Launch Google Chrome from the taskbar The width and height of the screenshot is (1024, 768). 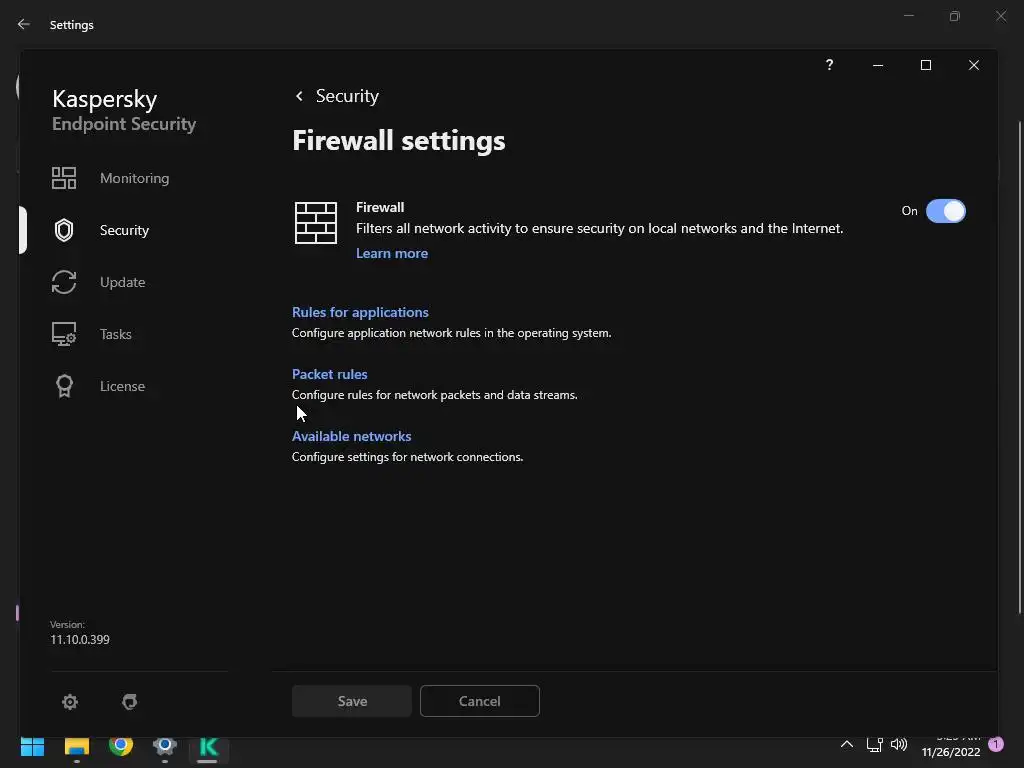click(x=121, y=745)
